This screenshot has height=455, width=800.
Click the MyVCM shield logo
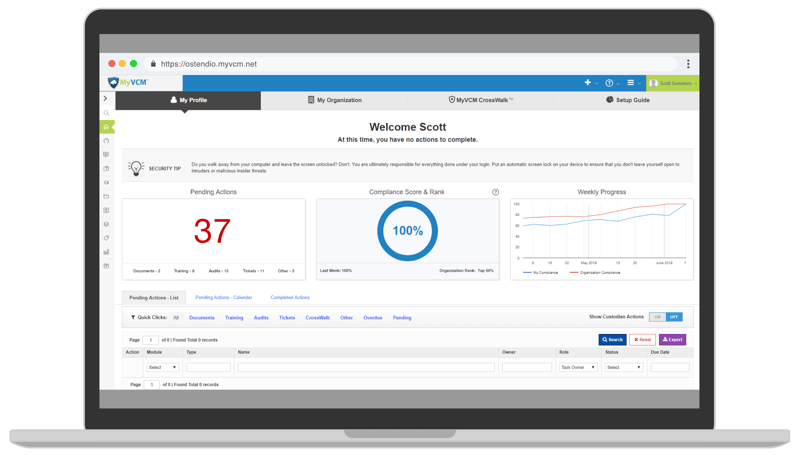(x=113, y=82)
